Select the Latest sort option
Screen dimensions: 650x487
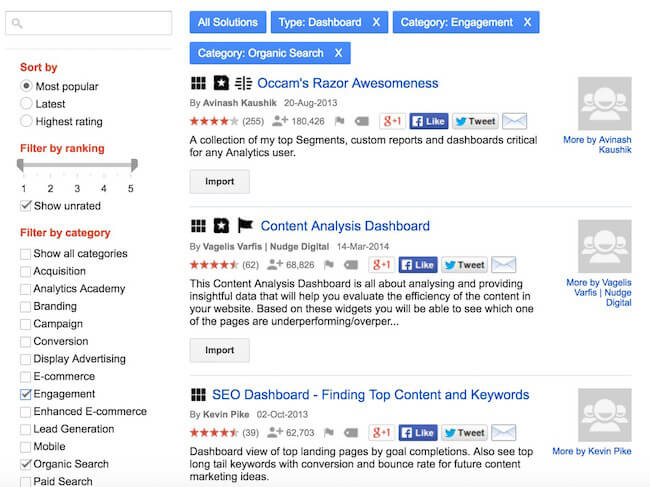pyautogui.click(x=26, y=104)
